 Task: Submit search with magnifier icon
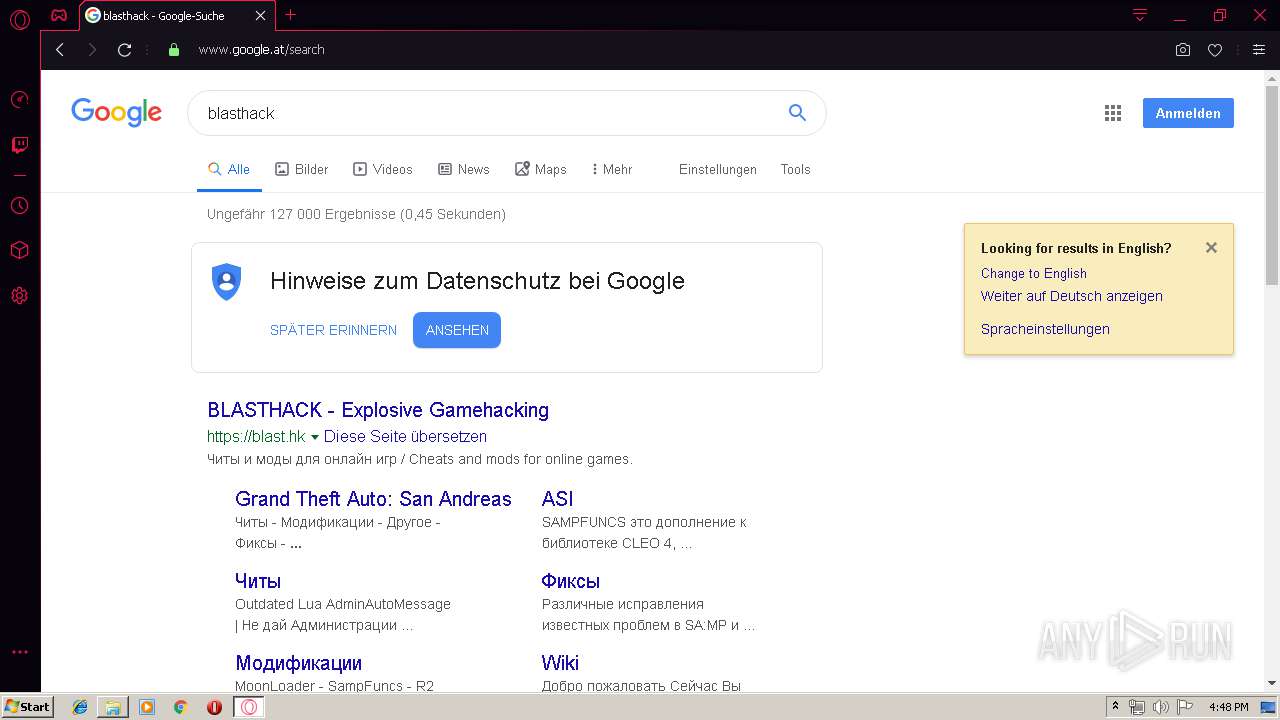tap(797, 113)
